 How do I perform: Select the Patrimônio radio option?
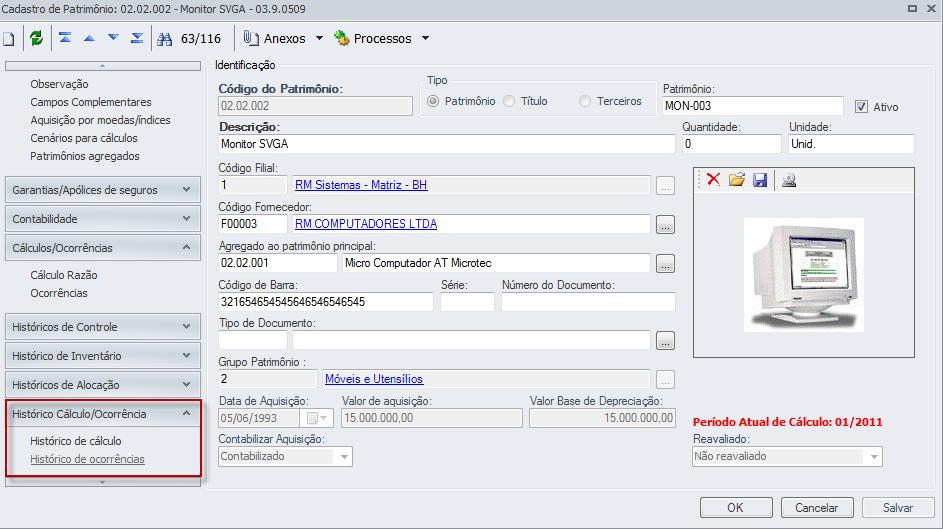click(433, 101)
